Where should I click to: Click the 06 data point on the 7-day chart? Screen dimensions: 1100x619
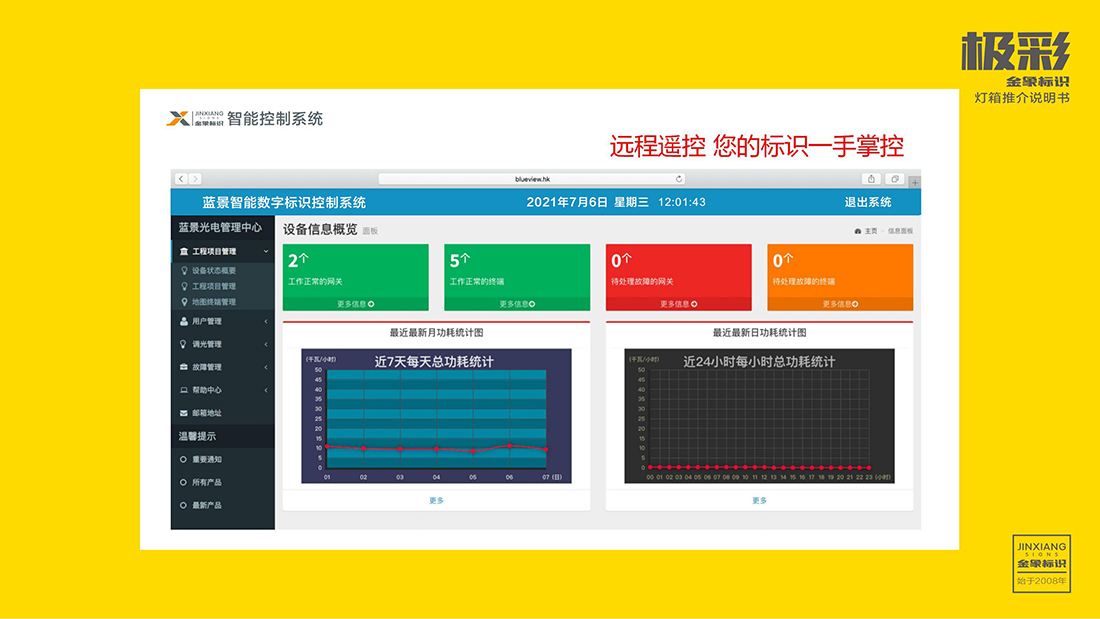[x=510, y=446]
